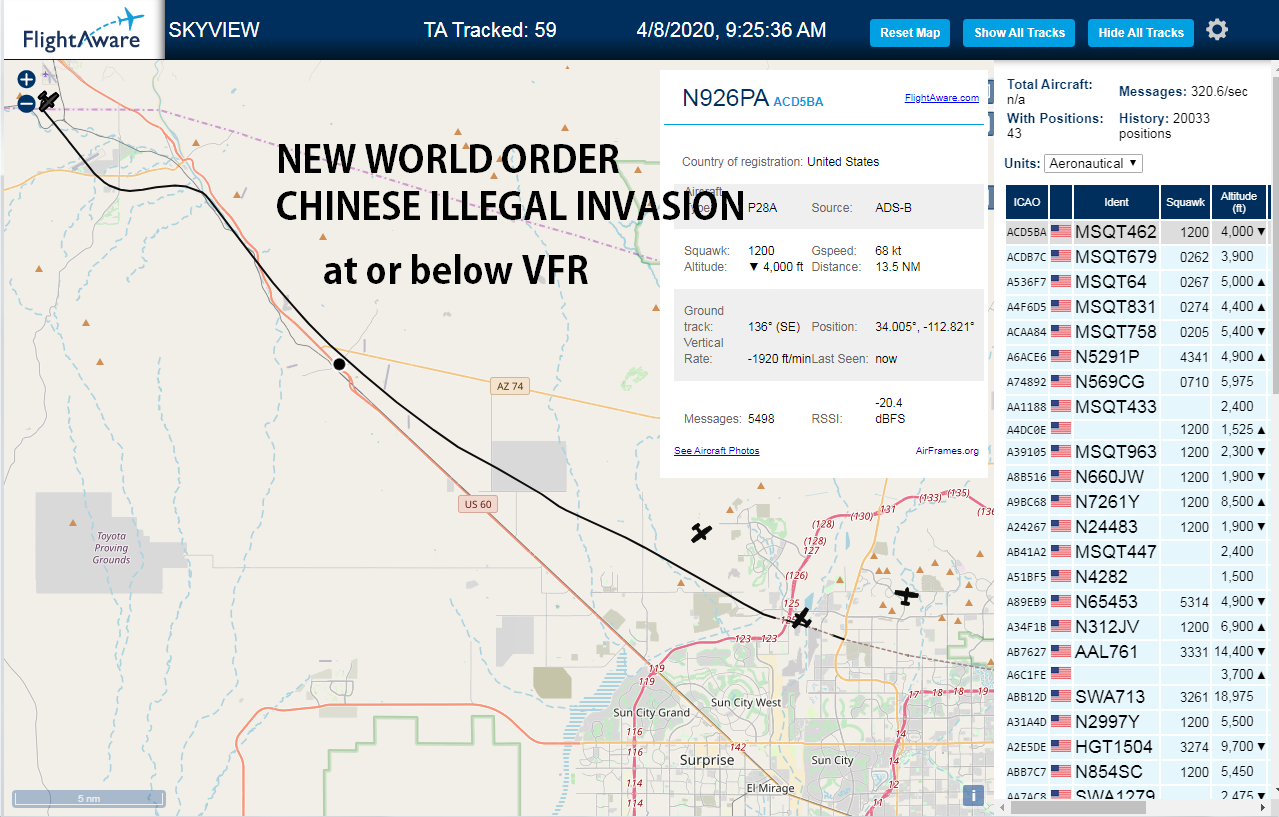
Task: Zoom out with the minus map button
Action: click(x=27, y=102)
